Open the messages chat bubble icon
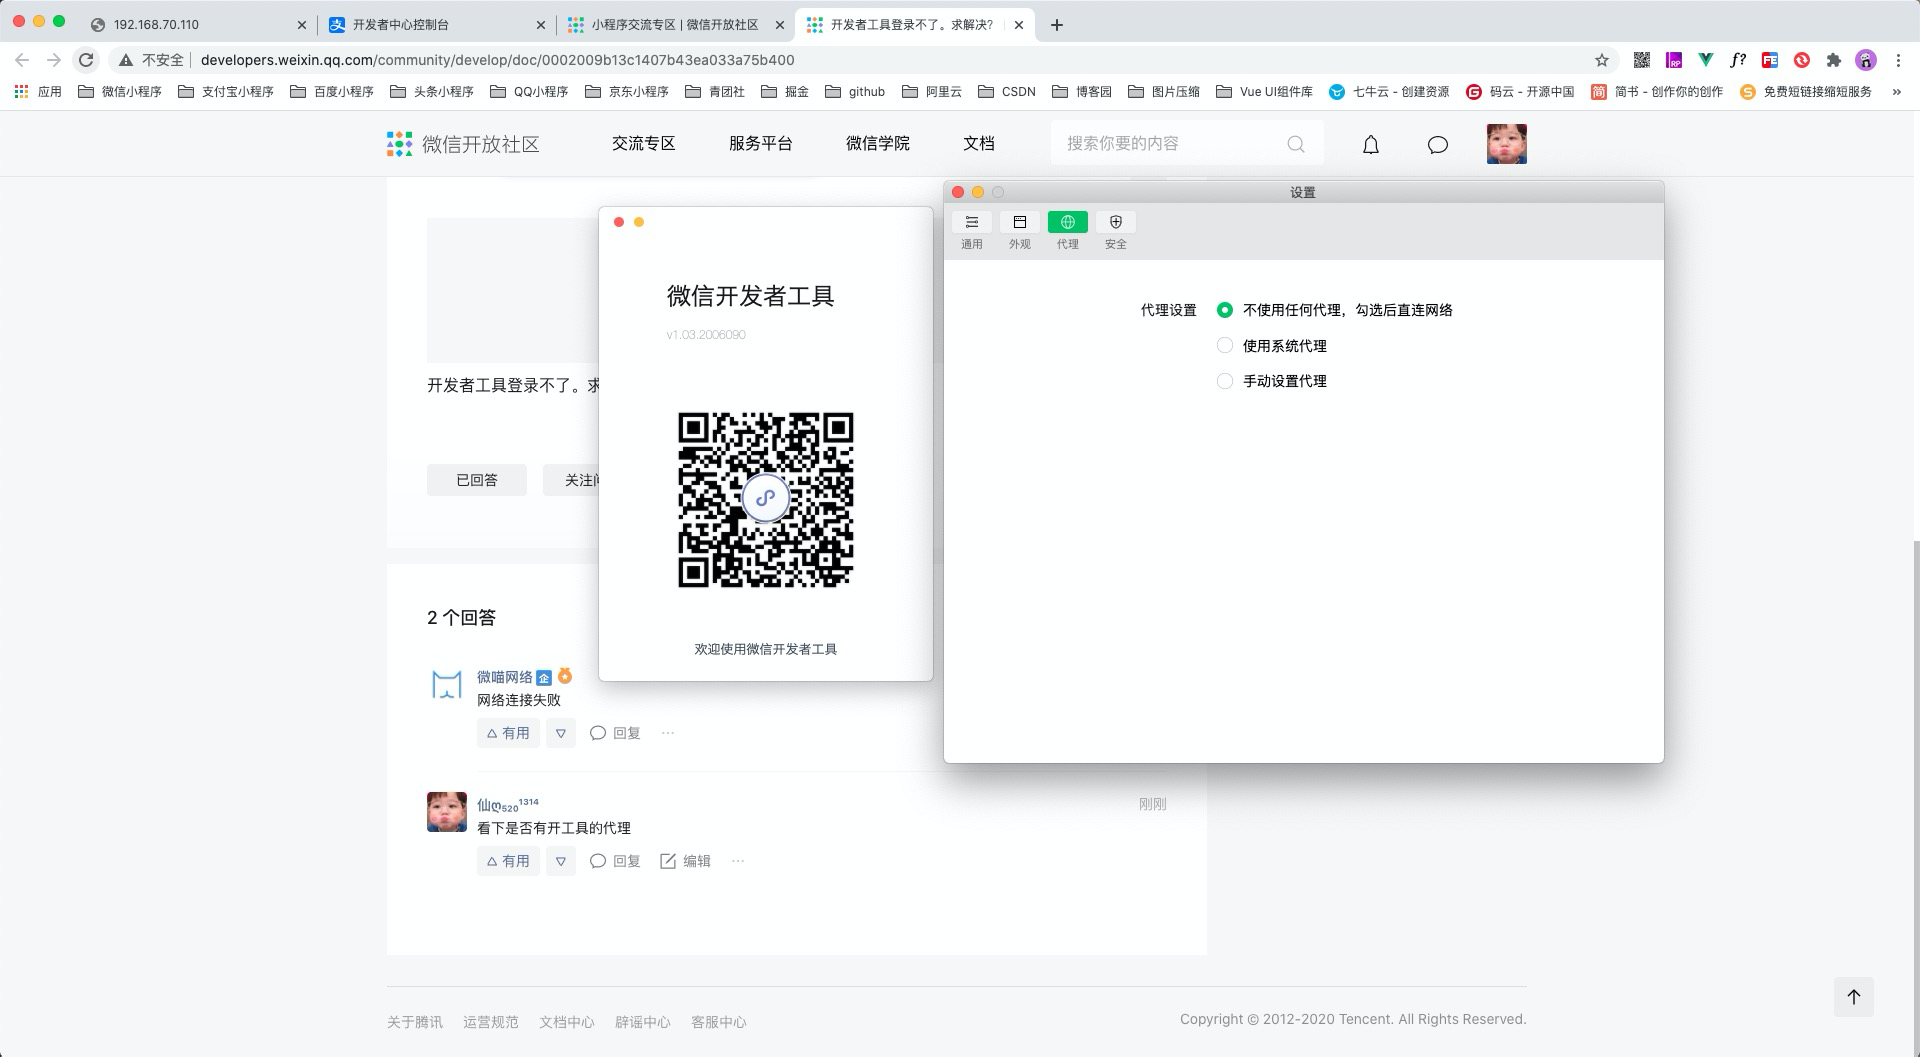 1437,144
